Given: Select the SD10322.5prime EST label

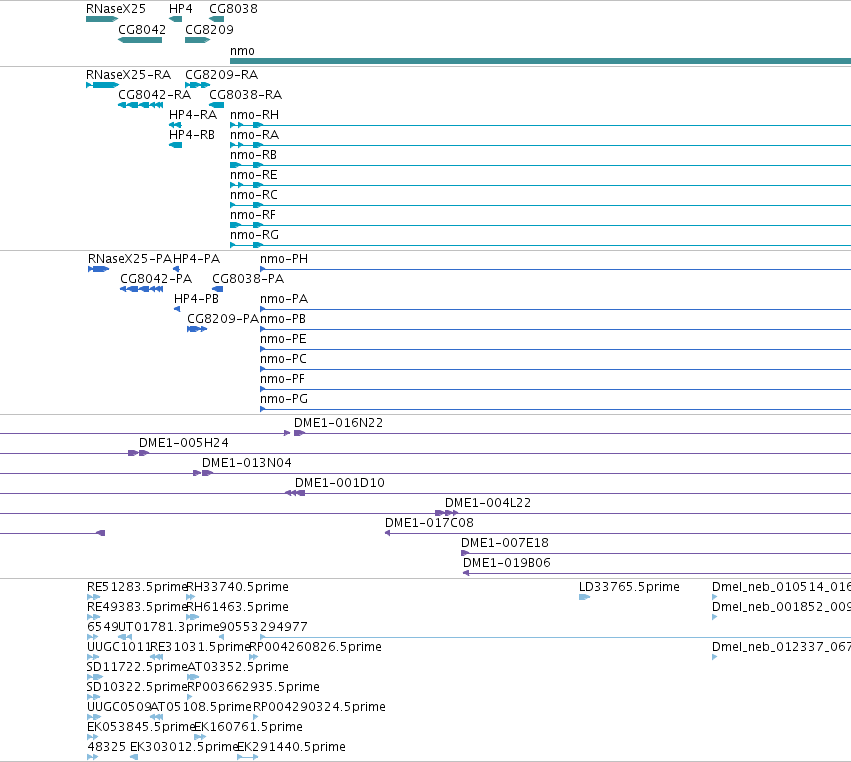Looking at the screenshot, I should point(137,687).
